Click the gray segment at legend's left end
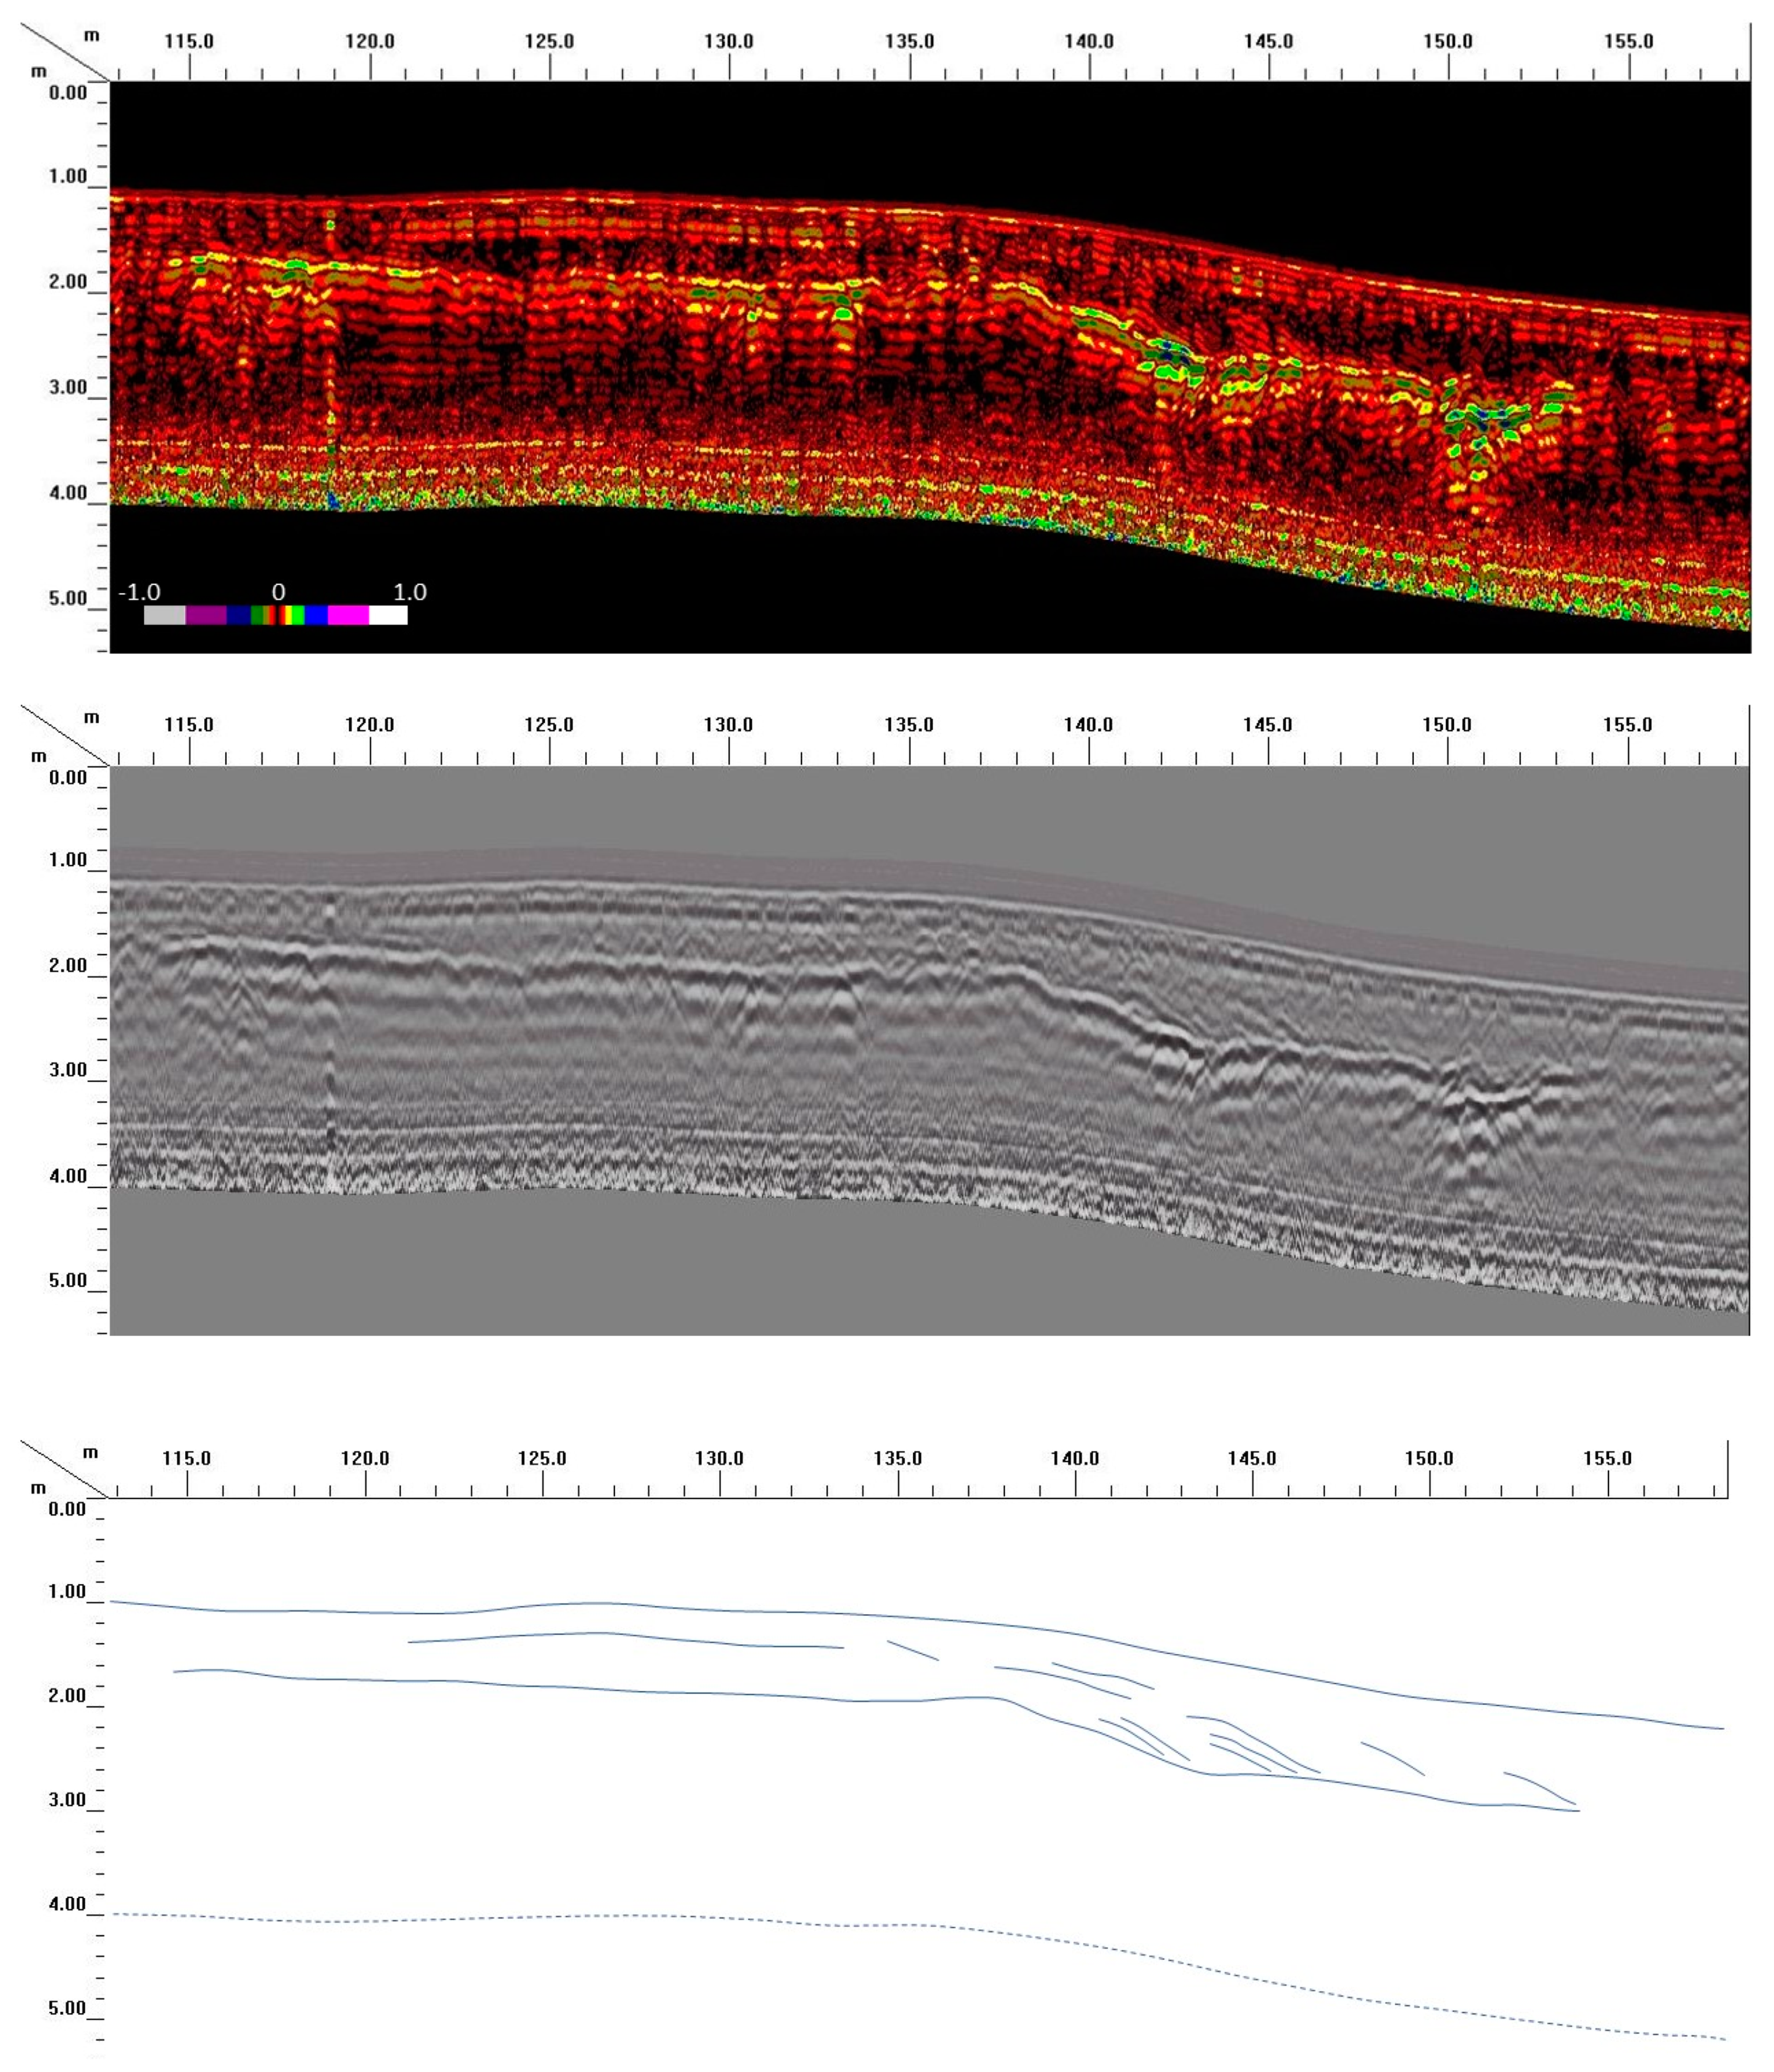Viewport: 1774px width, 2072px height. pyautogui.click(x=164, y=615)
